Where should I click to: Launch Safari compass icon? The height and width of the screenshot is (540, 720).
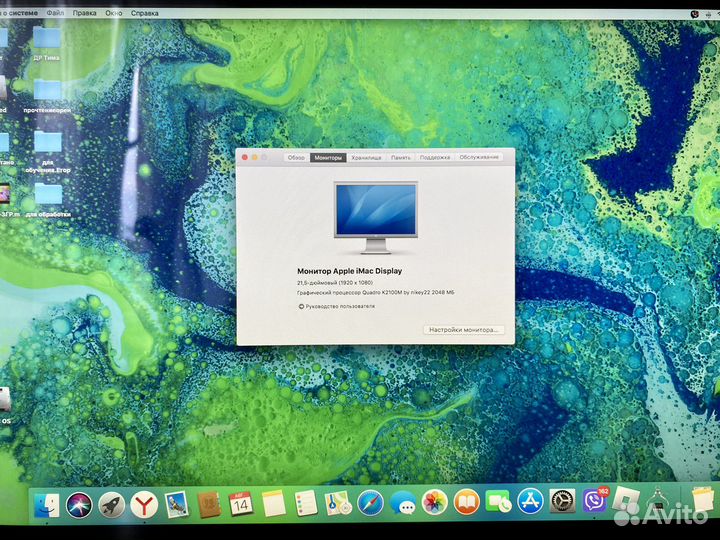click(370, 502)
